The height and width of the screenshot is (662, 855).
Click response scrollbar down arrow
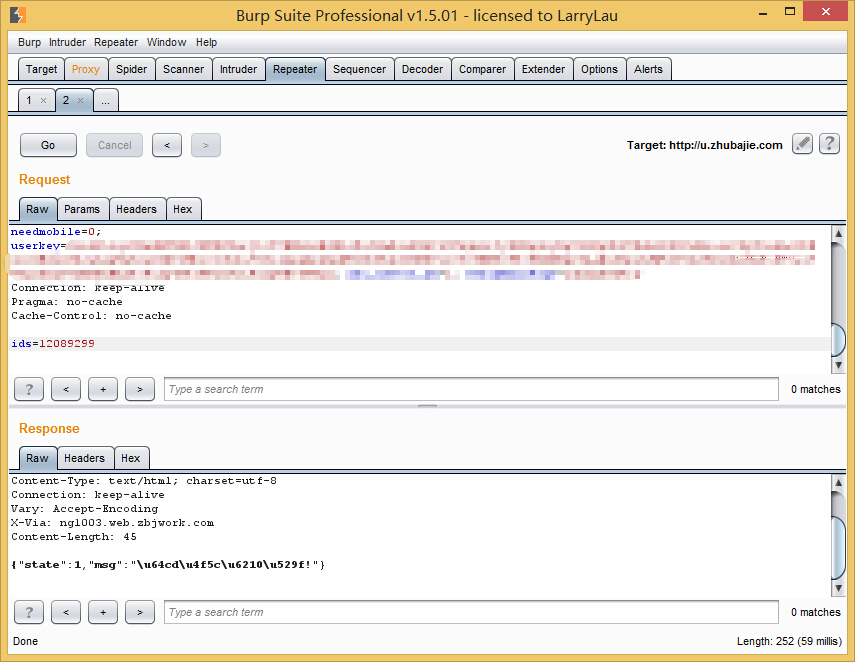839,588
